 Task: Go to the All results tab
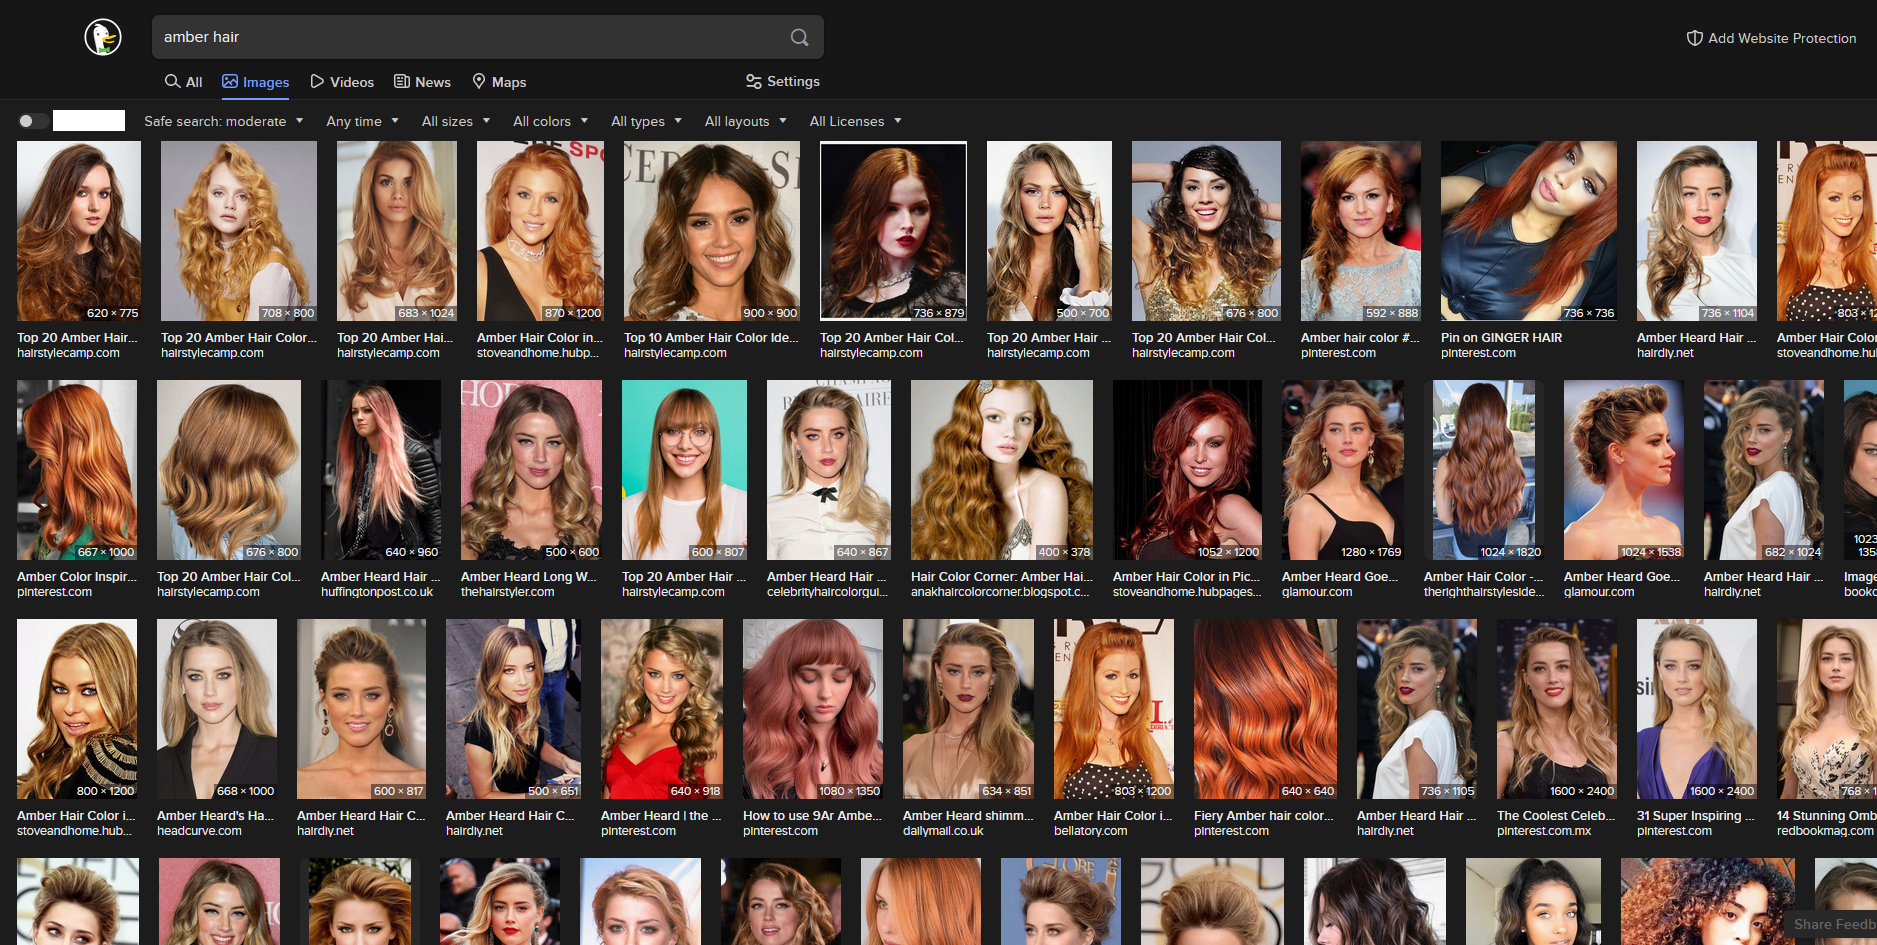[184, 82]
